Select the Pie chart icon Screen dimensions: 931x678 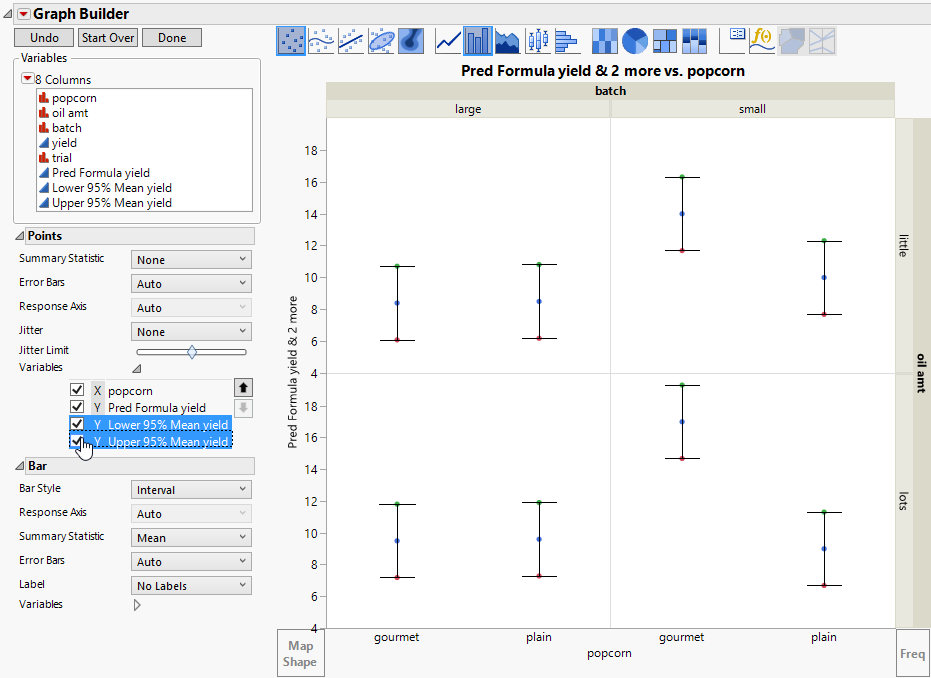(635, 41)
